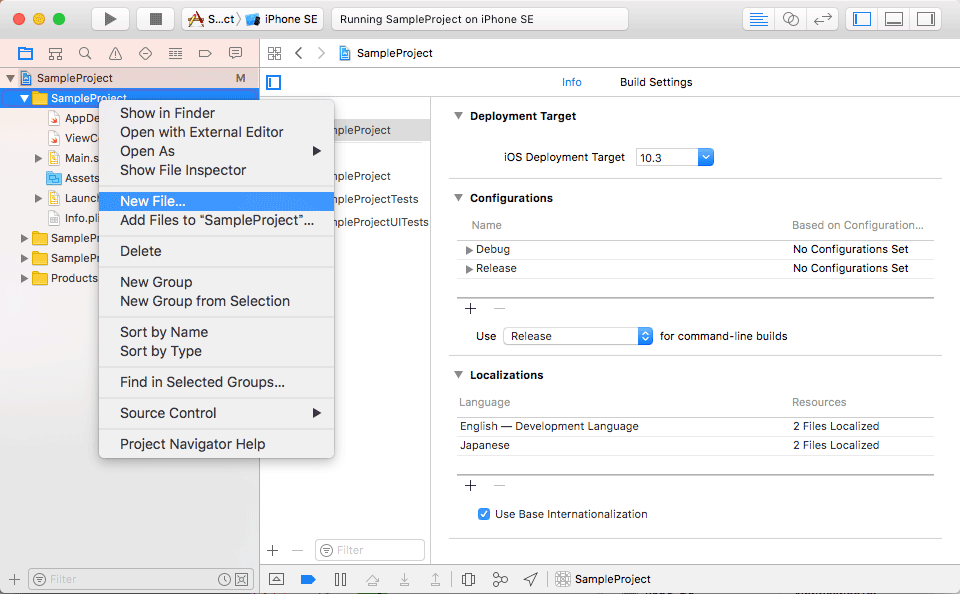Choose New Group from Selection
Screen dimensions: 960x594
pos(216,301)
